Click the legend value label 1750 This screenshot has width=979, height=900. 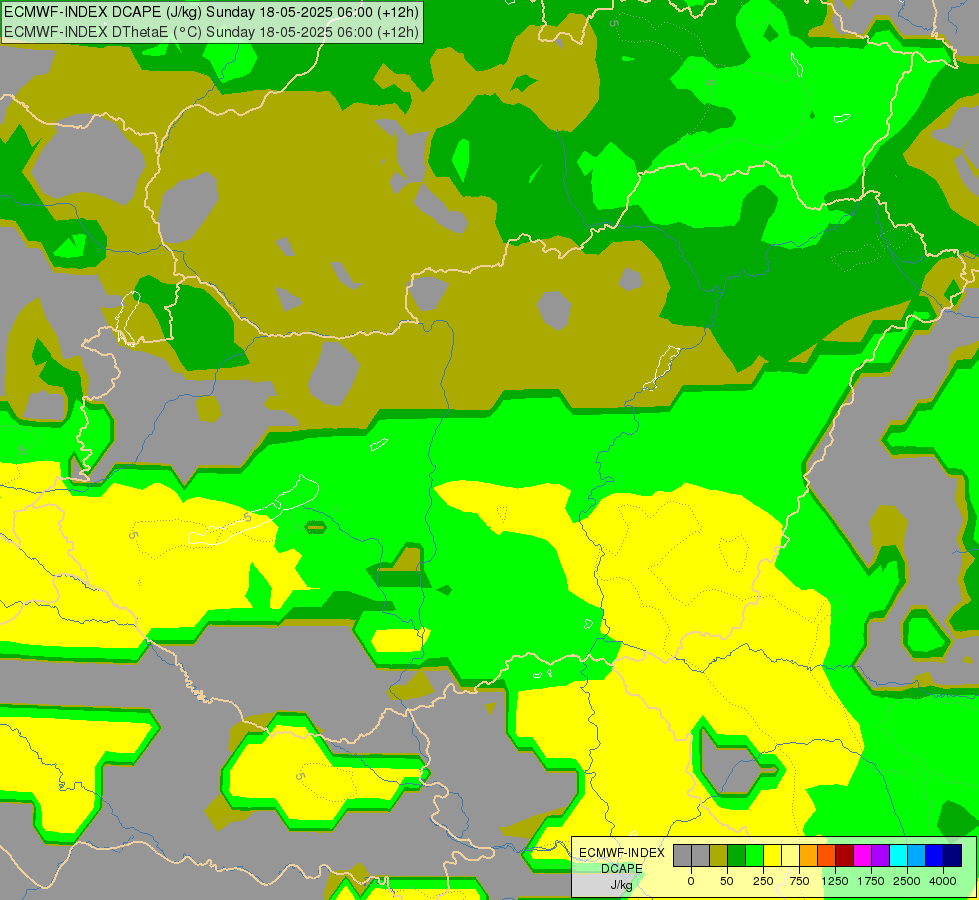point(871,881)
